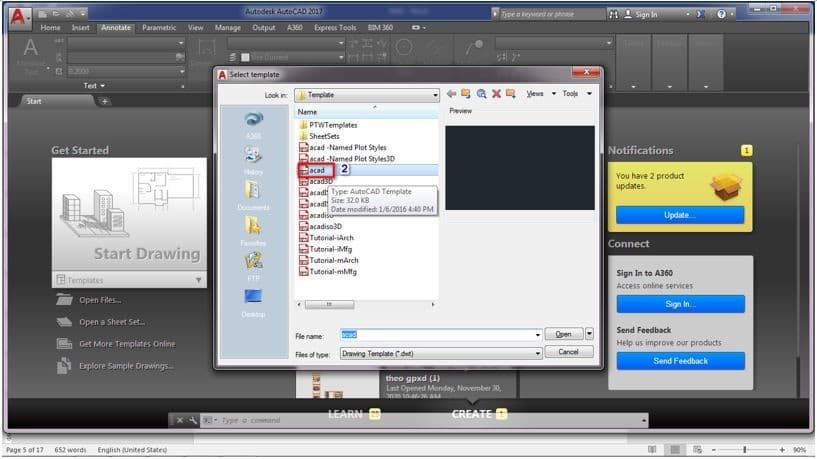Click Search the Web icon
The height and width of the screenshot is (459, 817).
pyautogui.click(x=481, y=94)
